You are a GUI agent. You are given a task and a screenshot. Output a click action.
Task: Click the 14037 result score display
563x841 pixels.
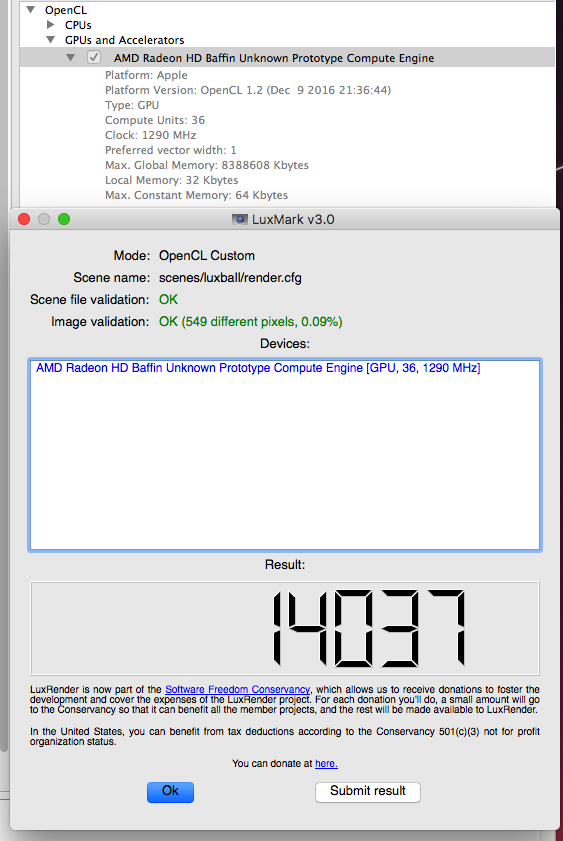point(285,628)
